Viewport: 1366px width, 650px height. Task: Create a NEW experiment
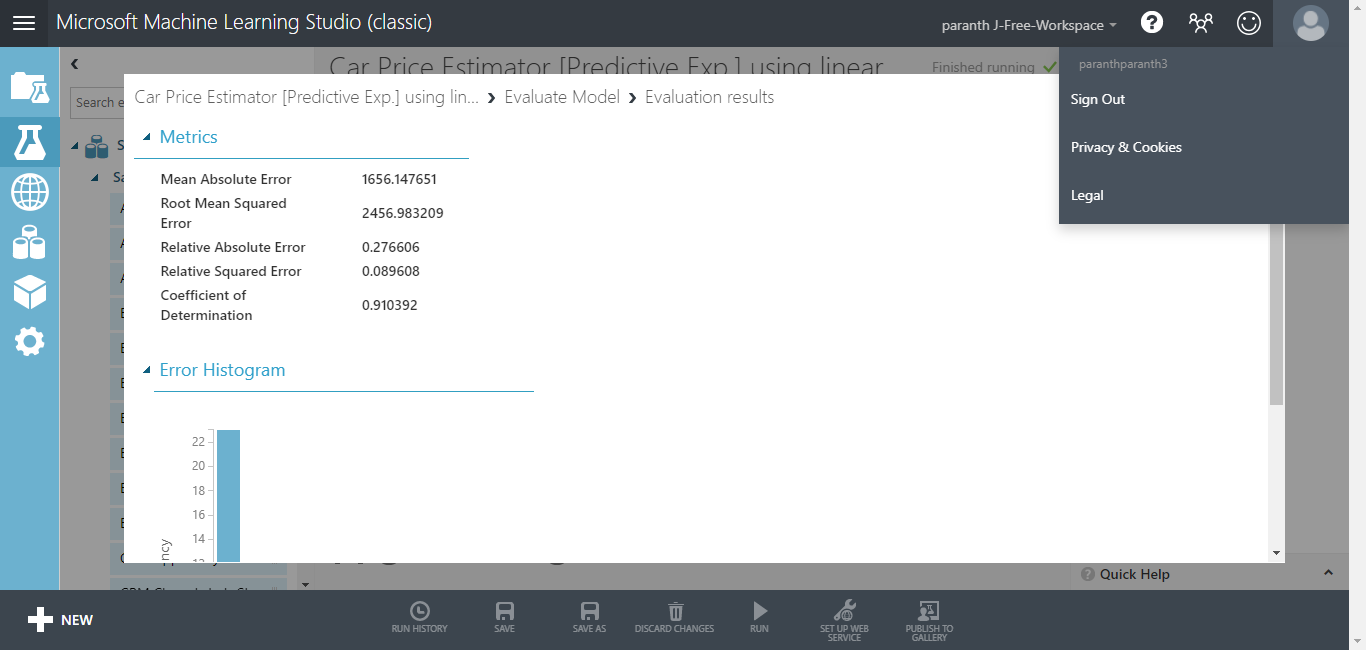coord(60,620)
